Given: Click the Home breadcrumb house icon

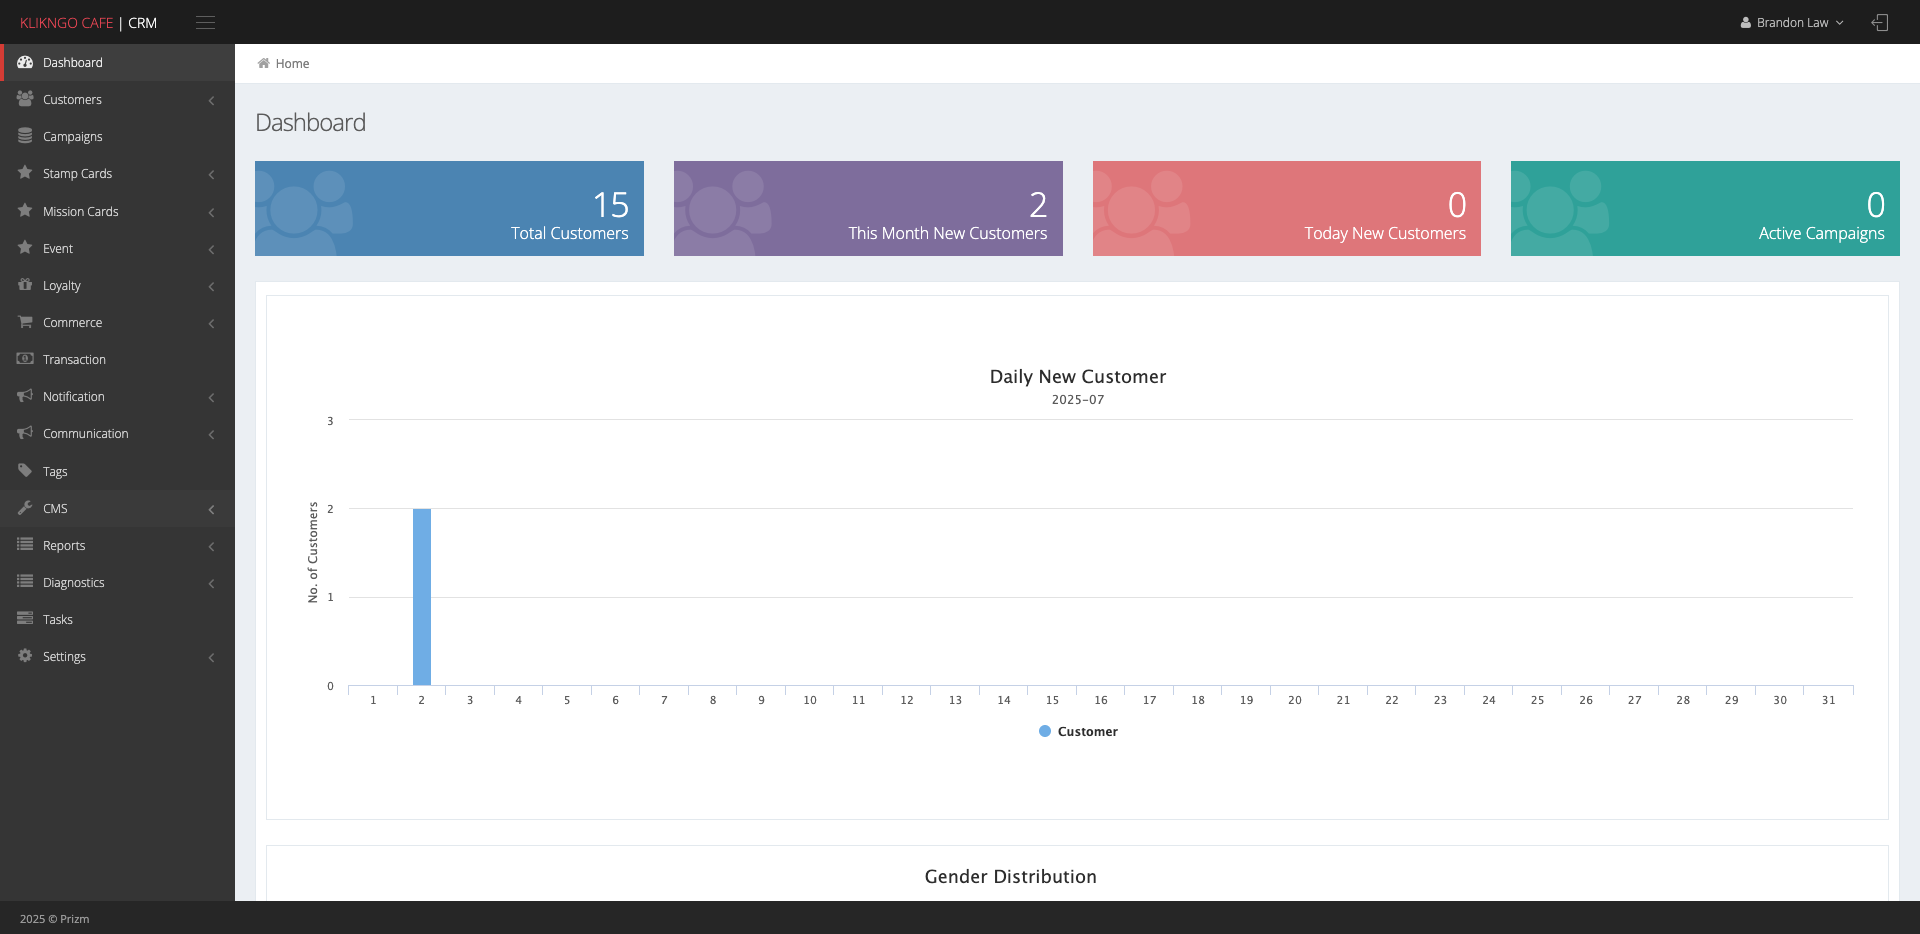Looking at the screenshot, I should tap(264, 63).
